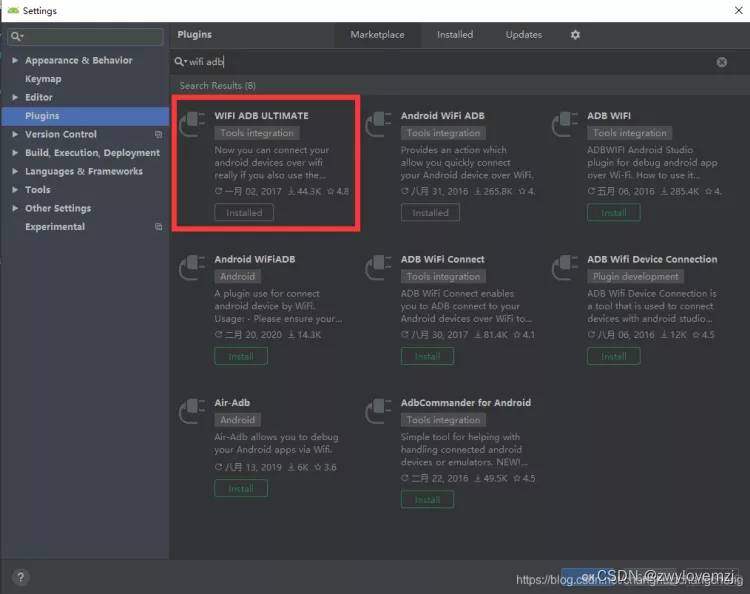750x594 pixels.
Task: Open the Air-Adb plugin title
Action: coord(232,403)
